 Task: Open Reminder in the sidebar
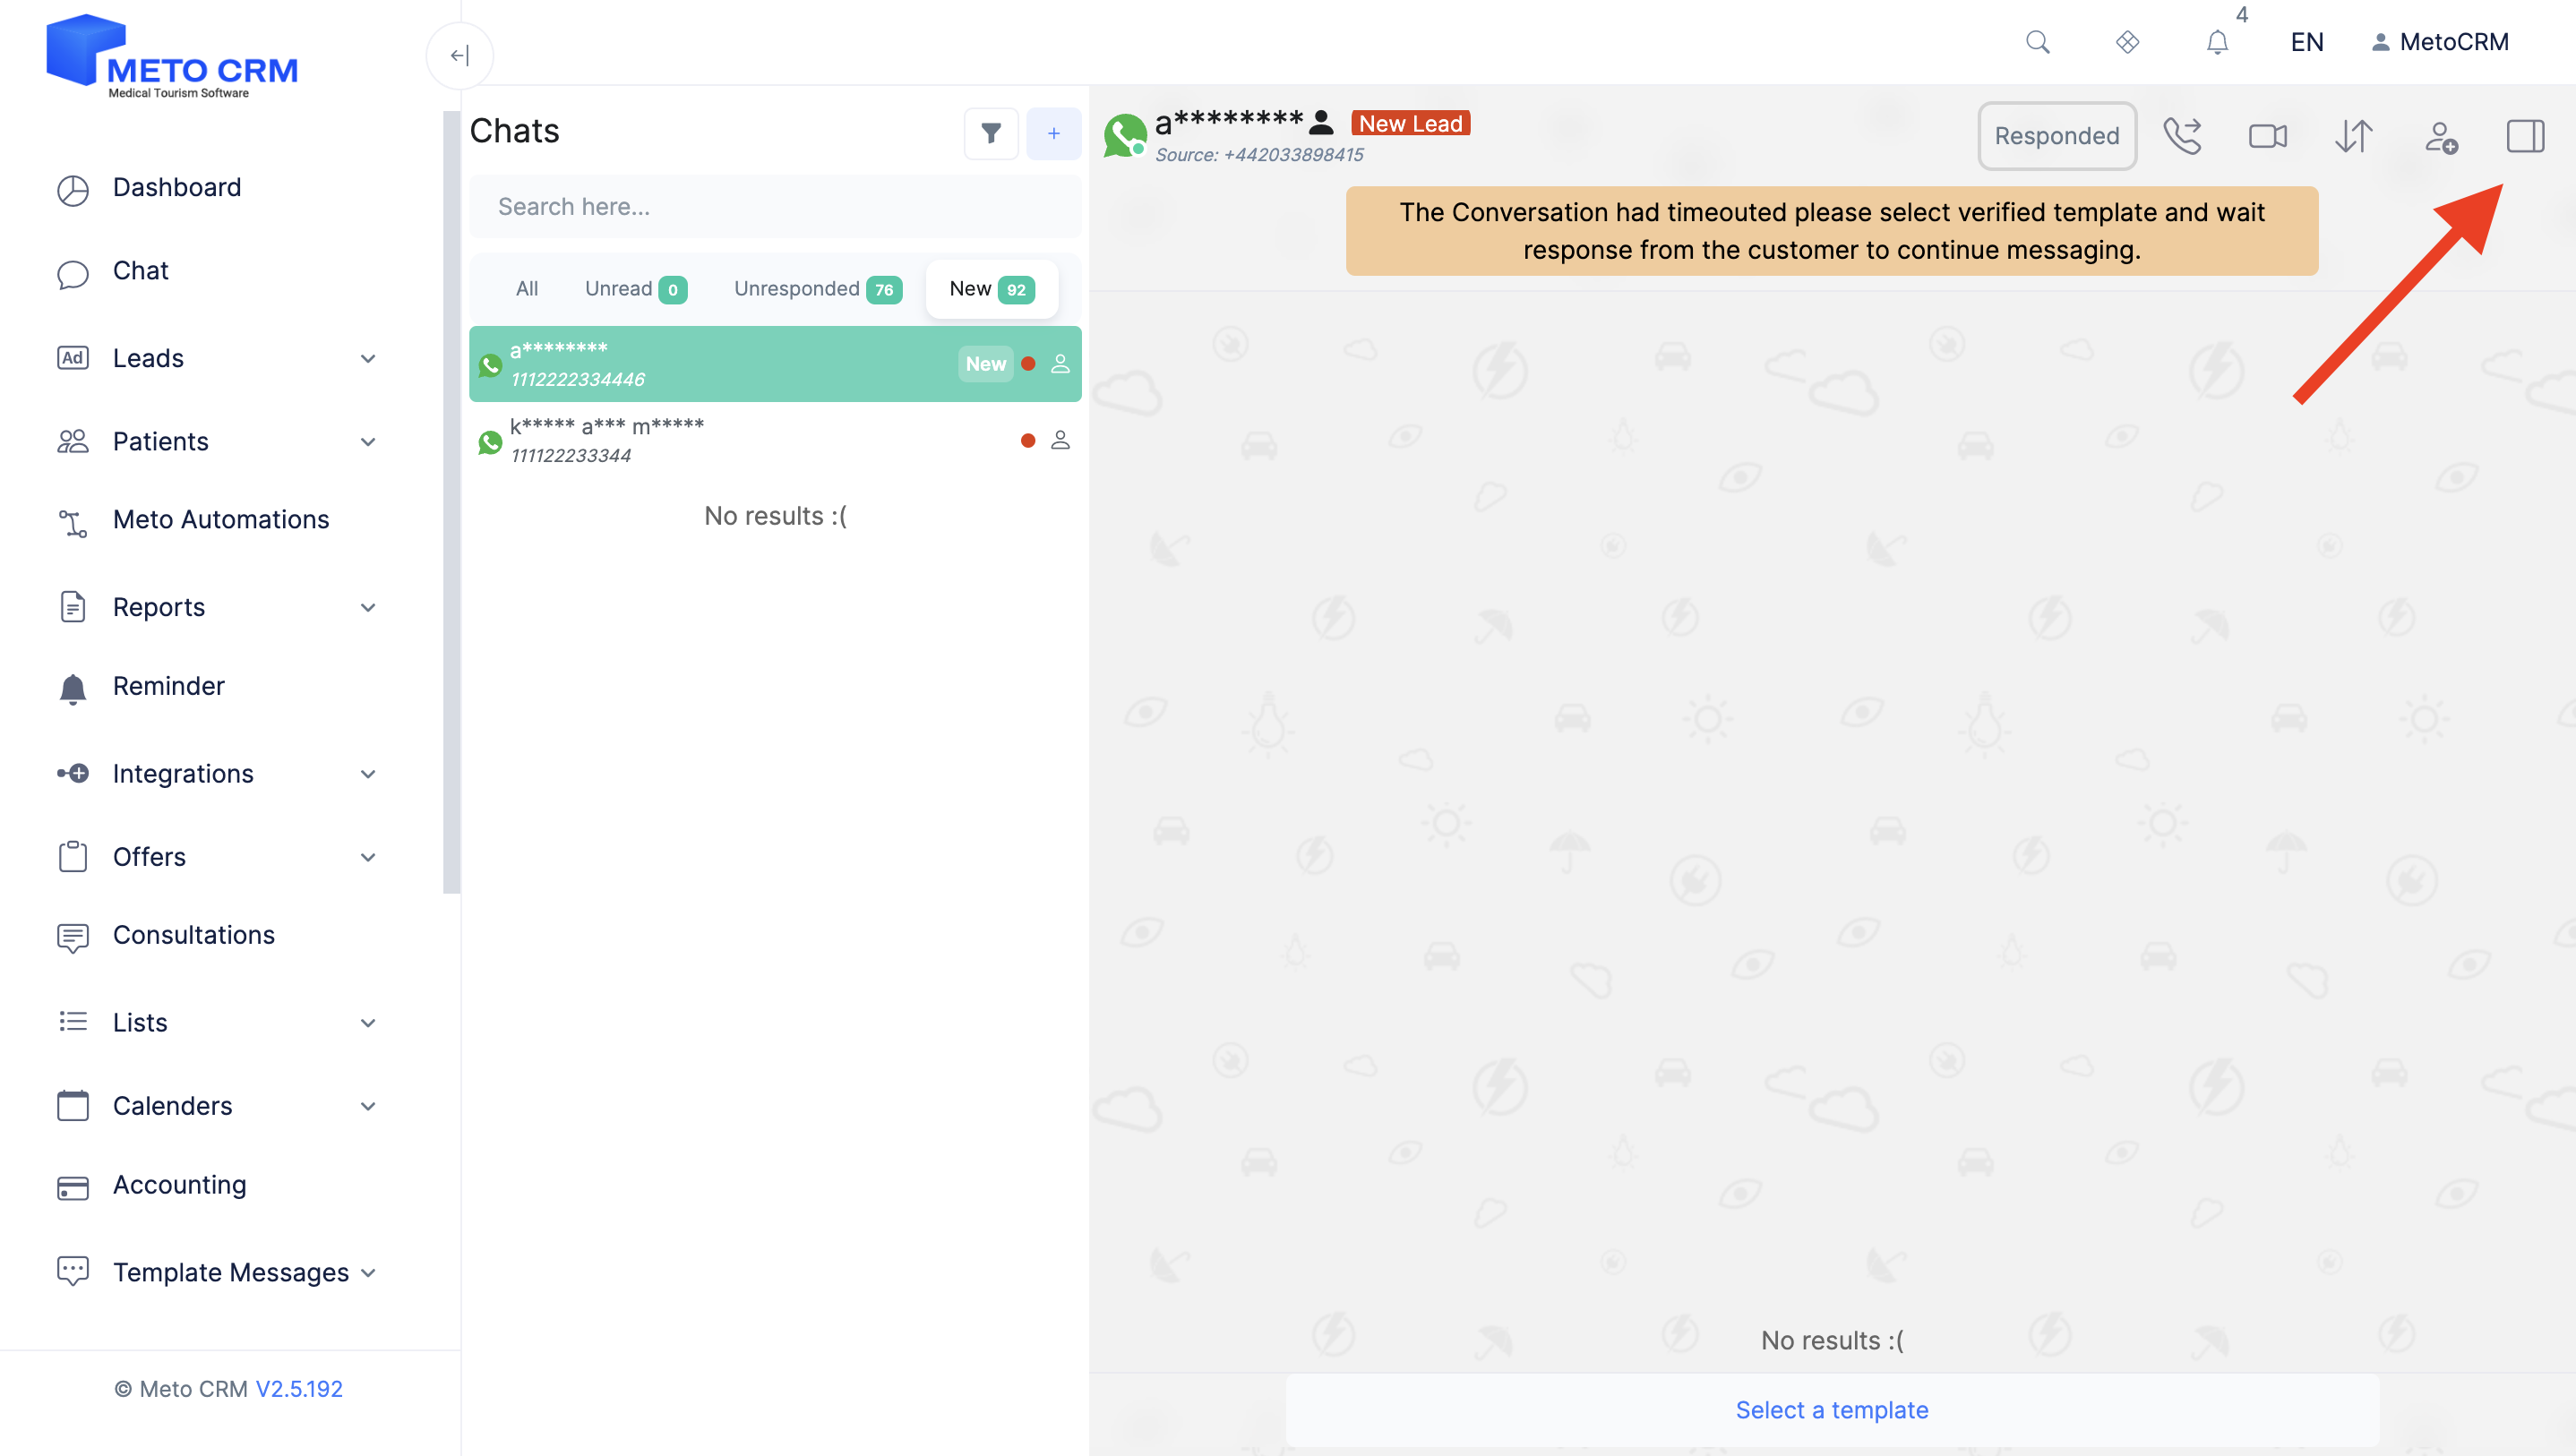[x=168, y=686]
